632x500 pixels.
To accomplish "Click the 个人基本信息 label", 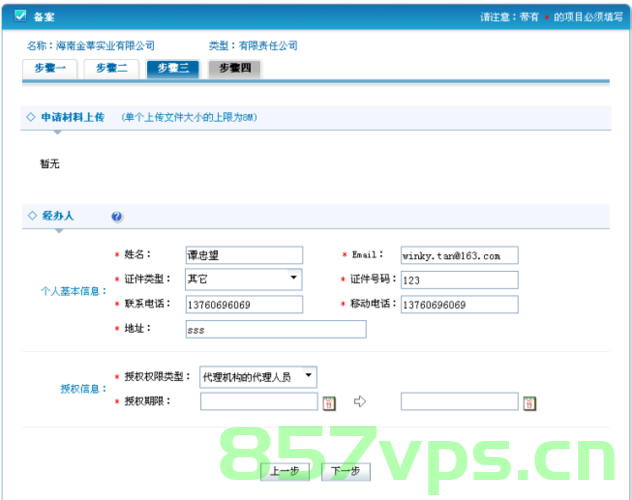I will (73, 291).
